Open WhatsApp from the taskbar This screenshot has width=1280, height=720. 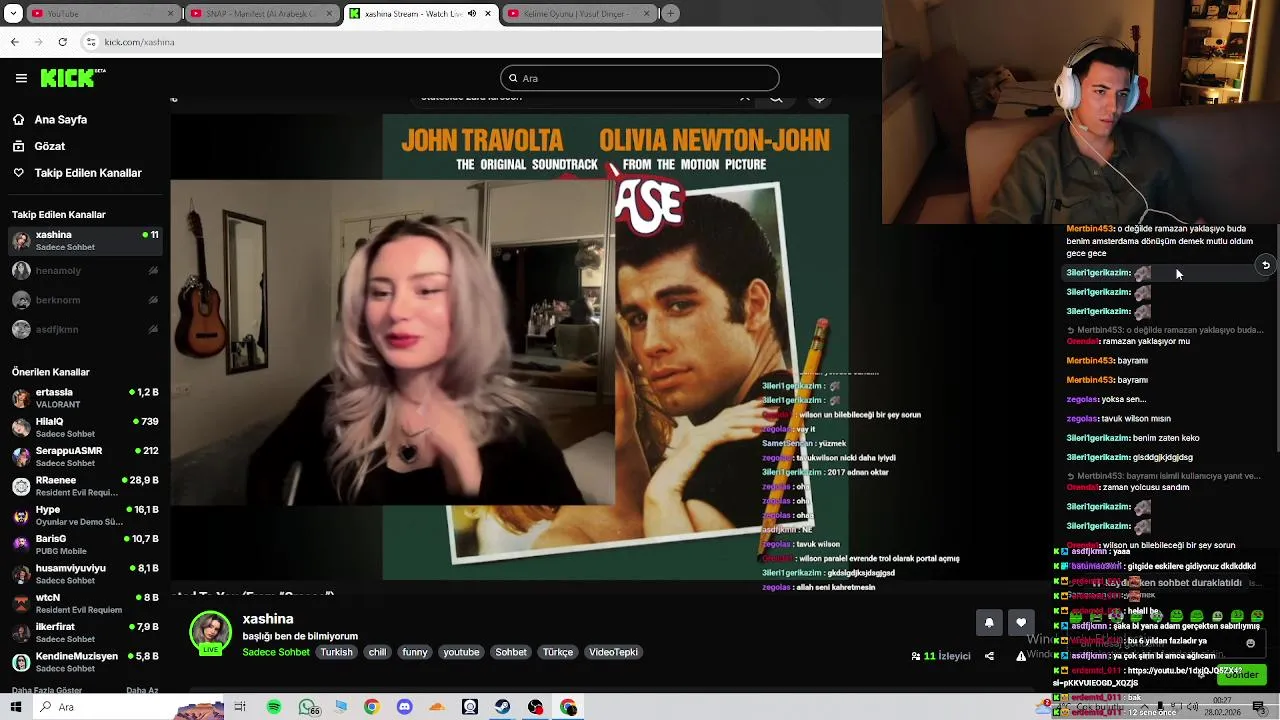[x=307, y=707]
